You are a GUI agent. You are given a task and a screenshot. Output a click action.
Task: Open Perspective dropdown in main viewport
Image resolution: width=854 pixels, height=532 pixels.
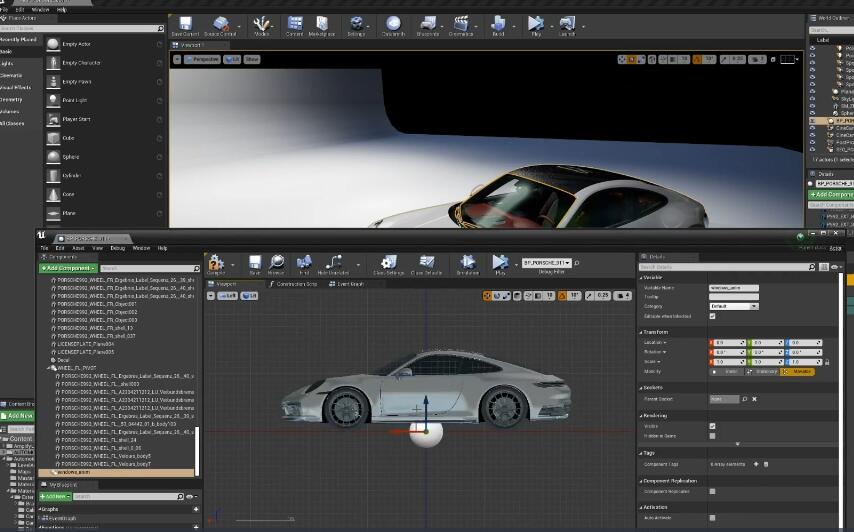point(202,59)
